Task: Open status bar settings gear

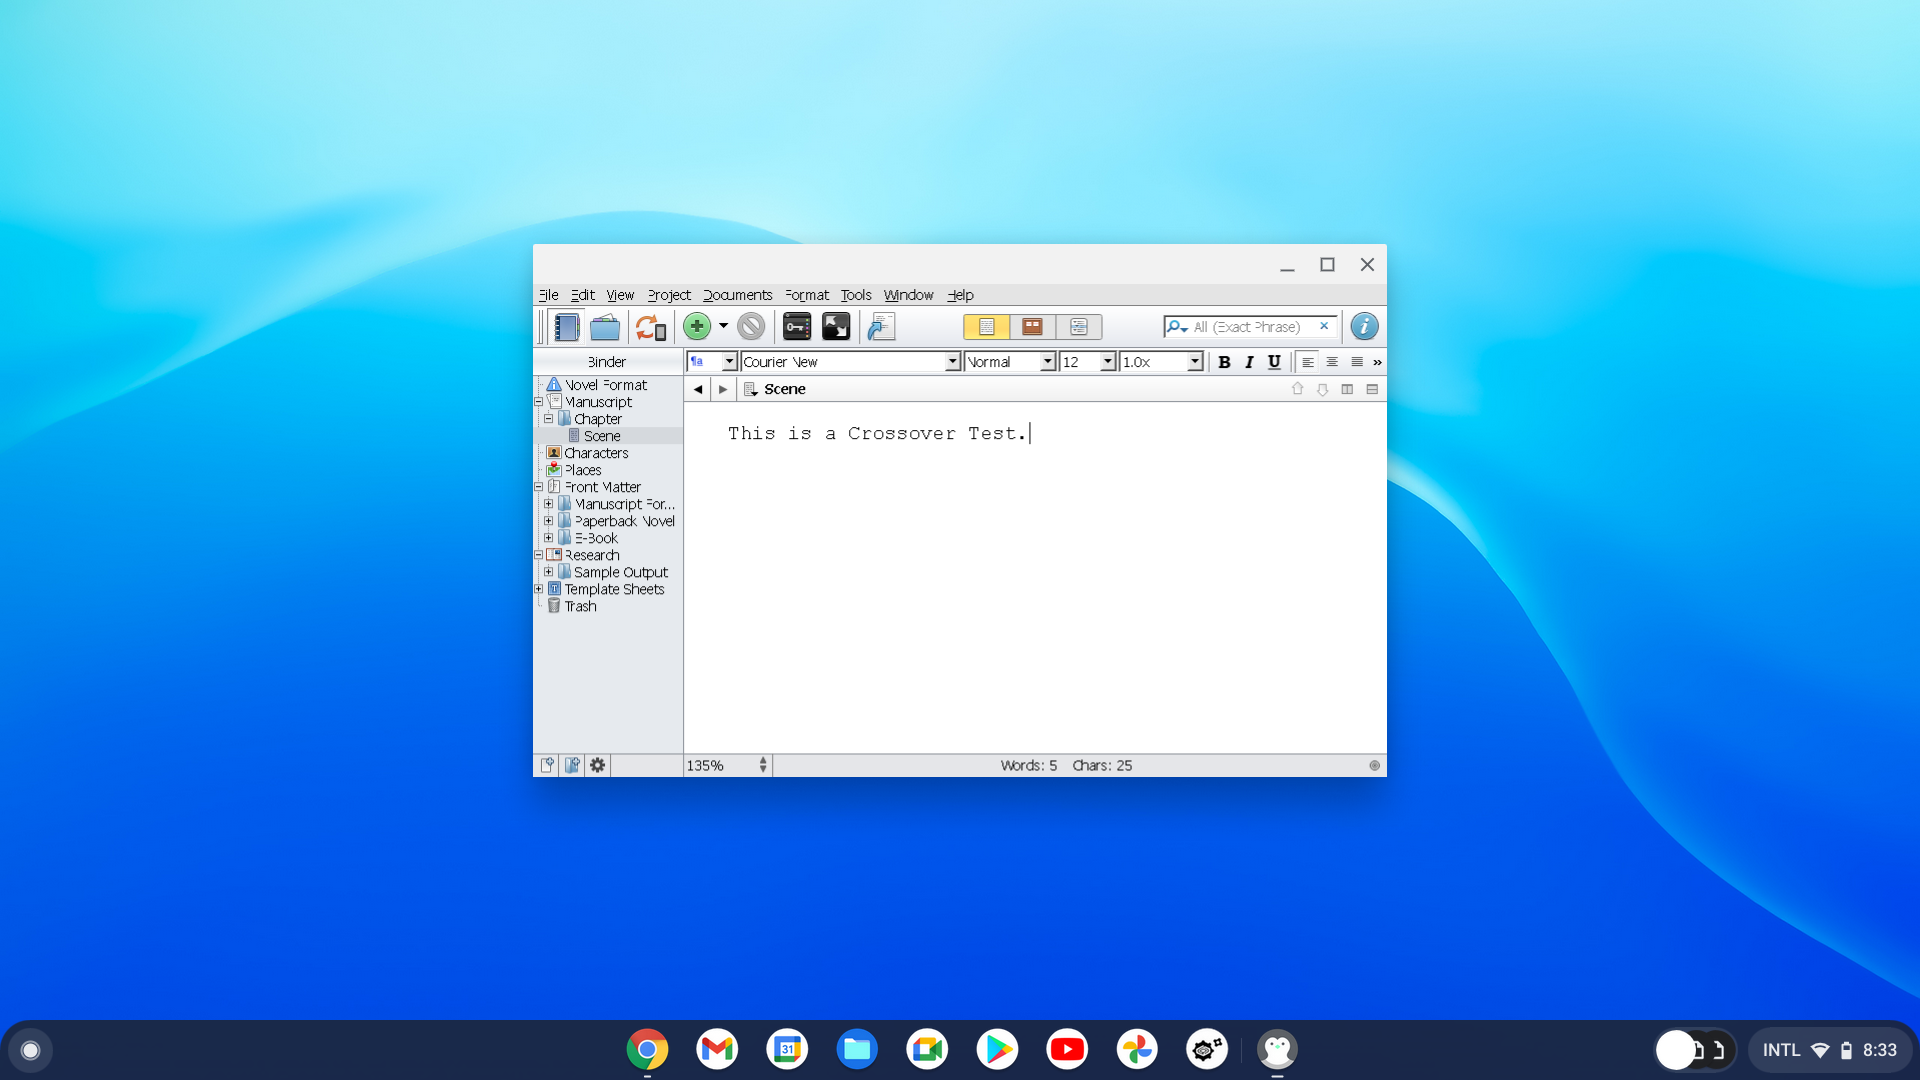Action: [597, 765]
